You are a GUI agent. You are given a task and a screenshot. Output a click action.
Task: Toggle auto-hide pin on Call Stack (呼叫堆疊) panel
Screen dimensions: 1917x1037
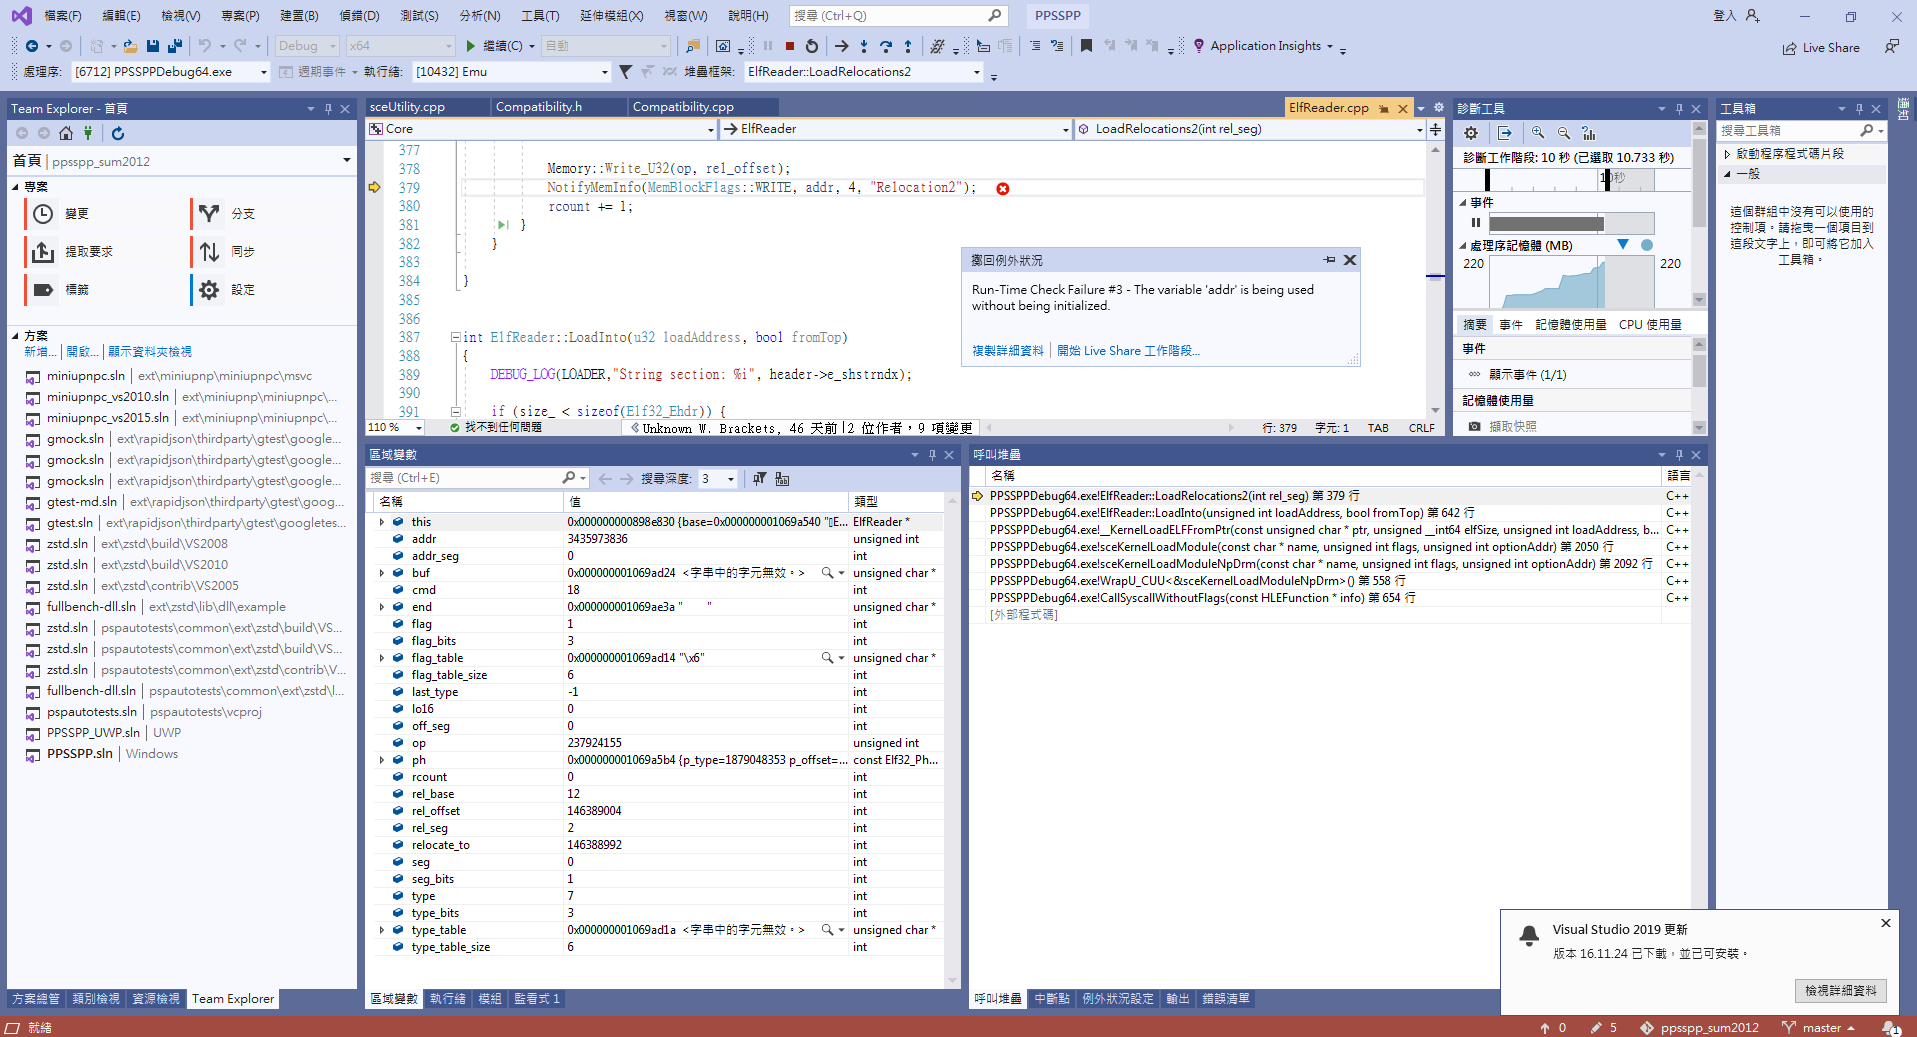(1679, 455)
